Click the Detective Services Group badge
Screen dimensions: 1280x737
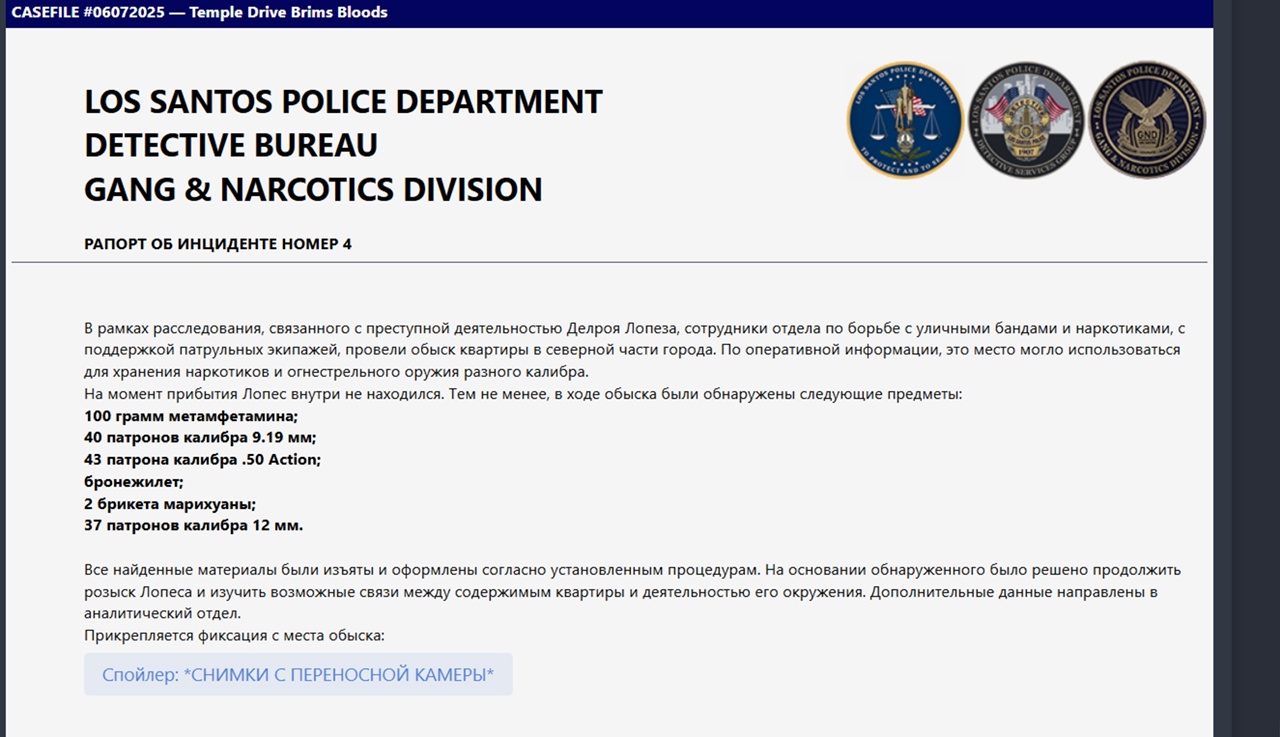1026,120
